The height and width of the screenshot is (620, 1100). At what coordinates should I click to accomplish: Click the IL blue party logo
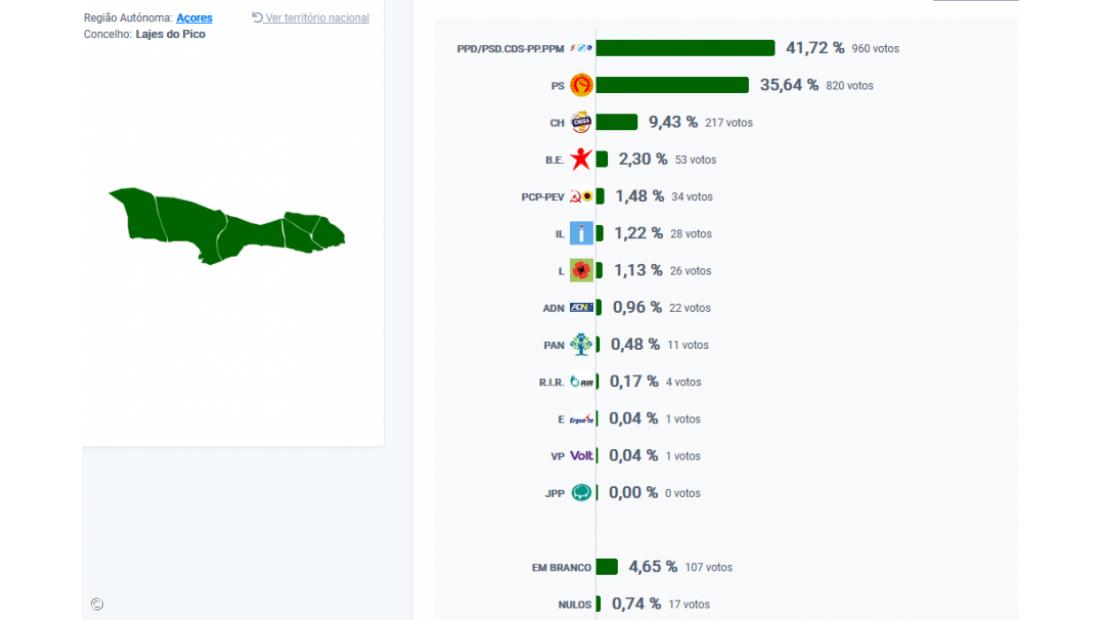click(581, 234)
